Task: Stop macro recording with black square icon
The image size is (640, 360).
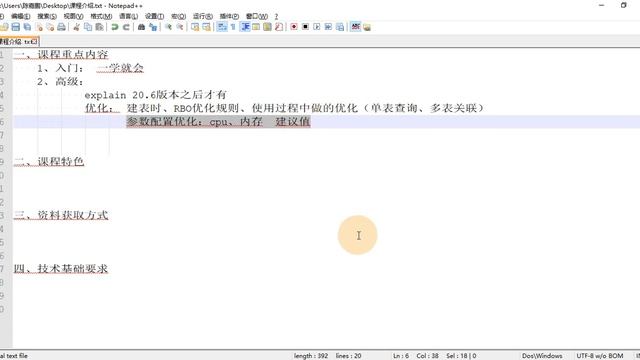Action: point(305,27)
